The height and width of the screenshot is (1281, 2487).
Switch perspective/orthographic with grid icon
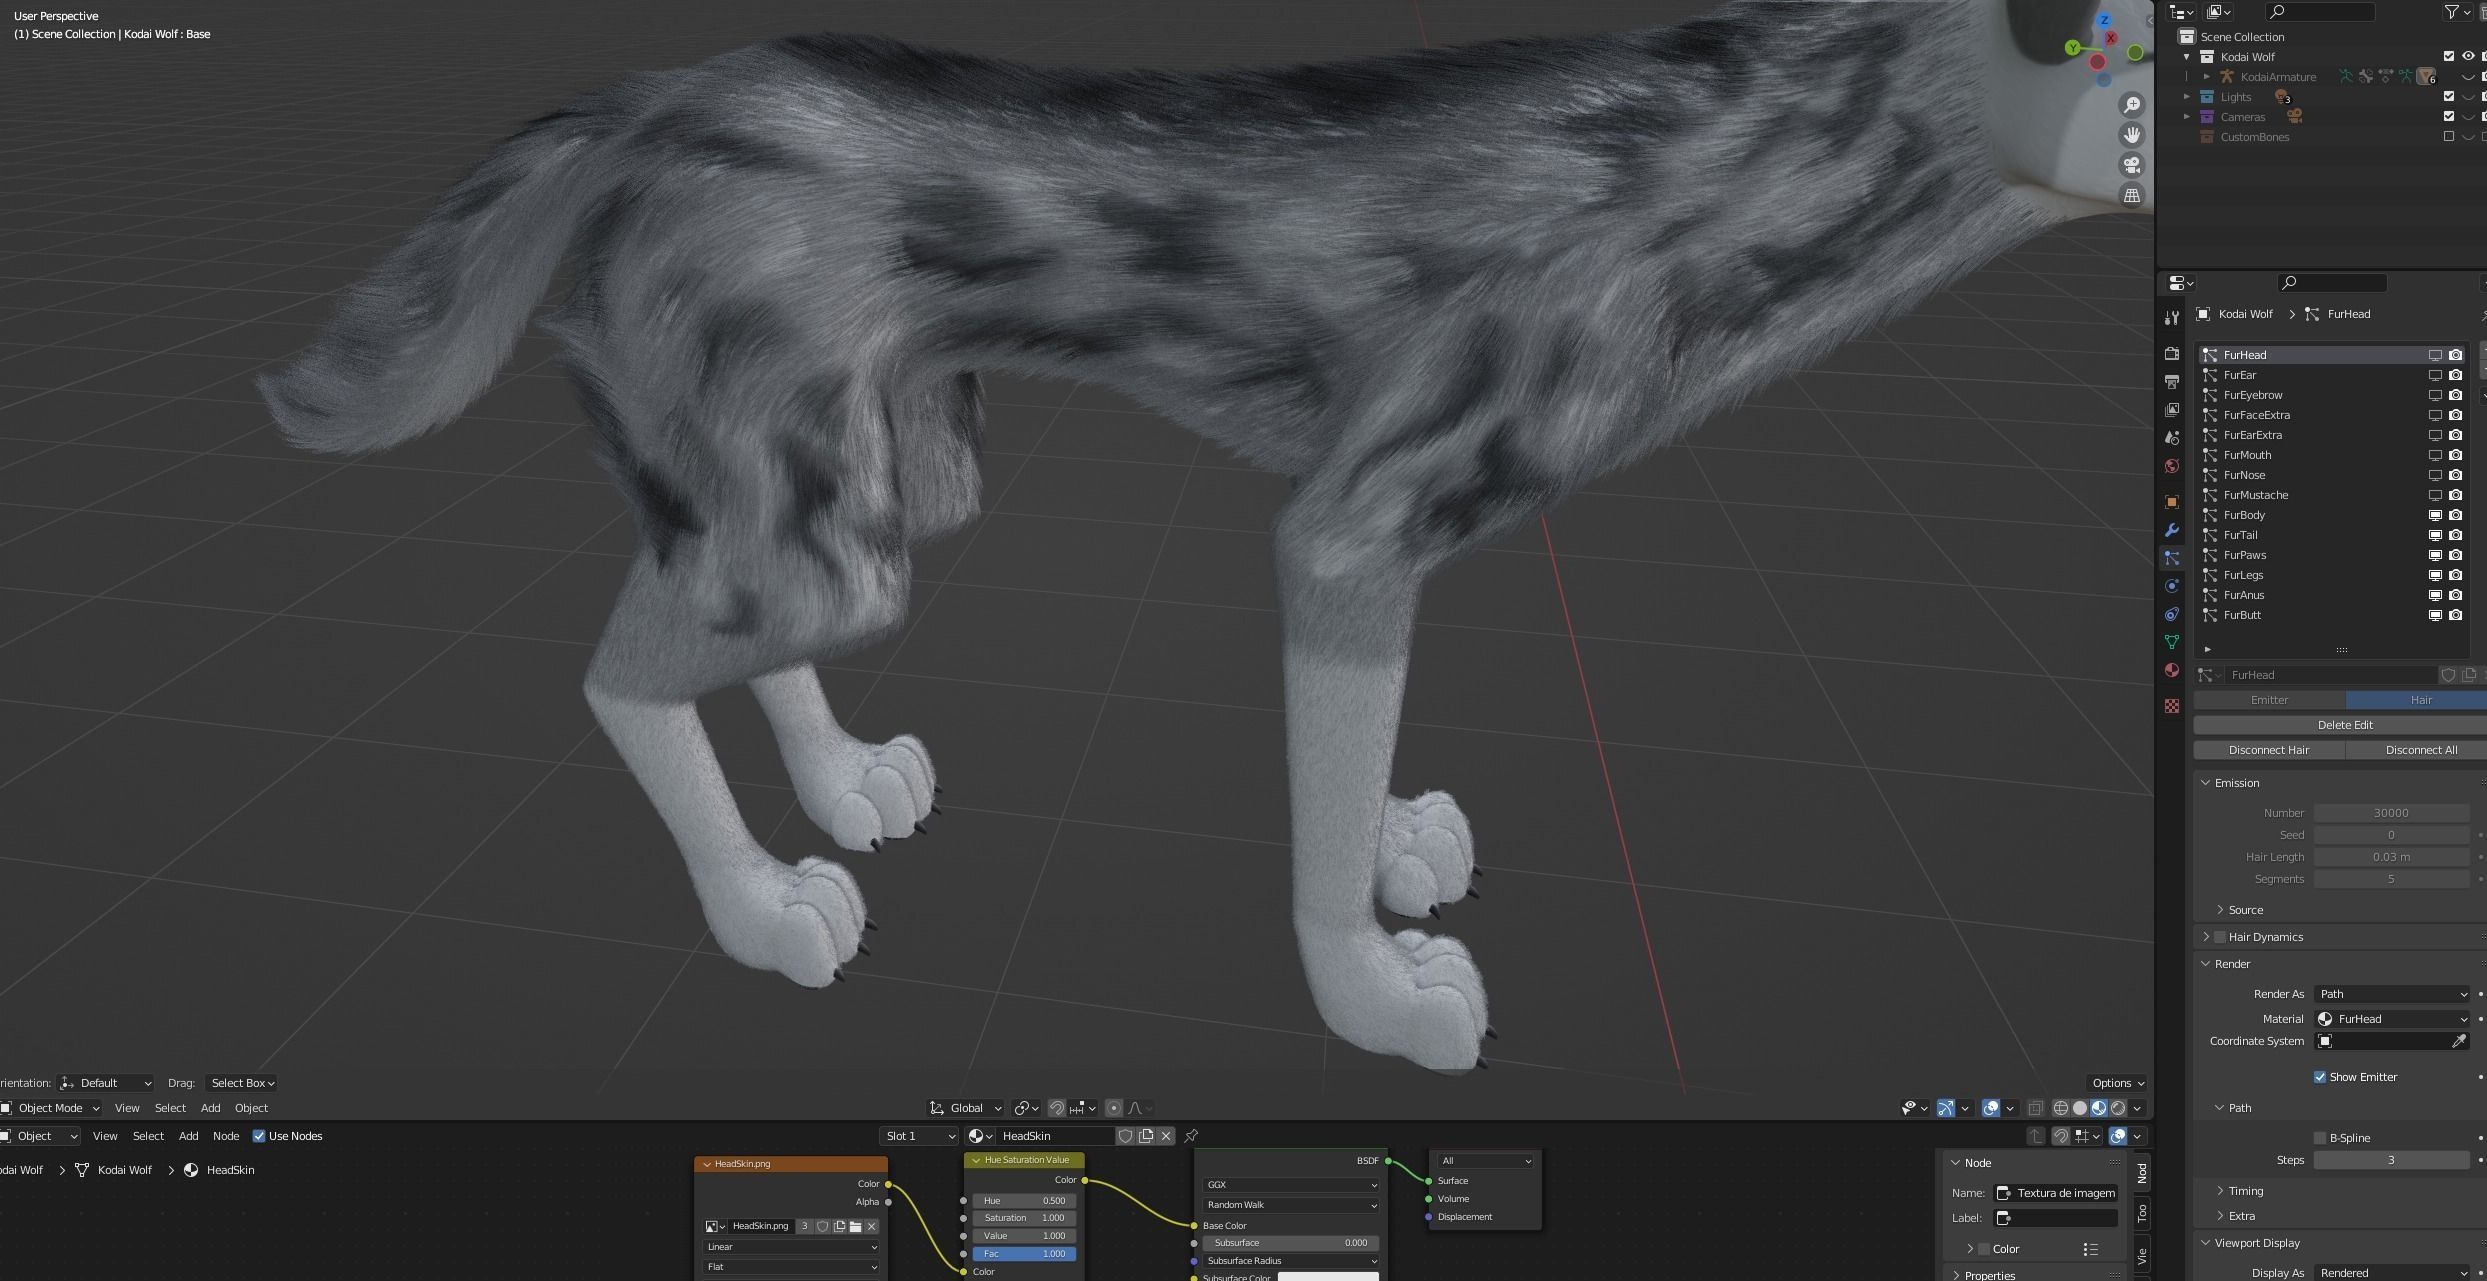(x=2132, y=195)
